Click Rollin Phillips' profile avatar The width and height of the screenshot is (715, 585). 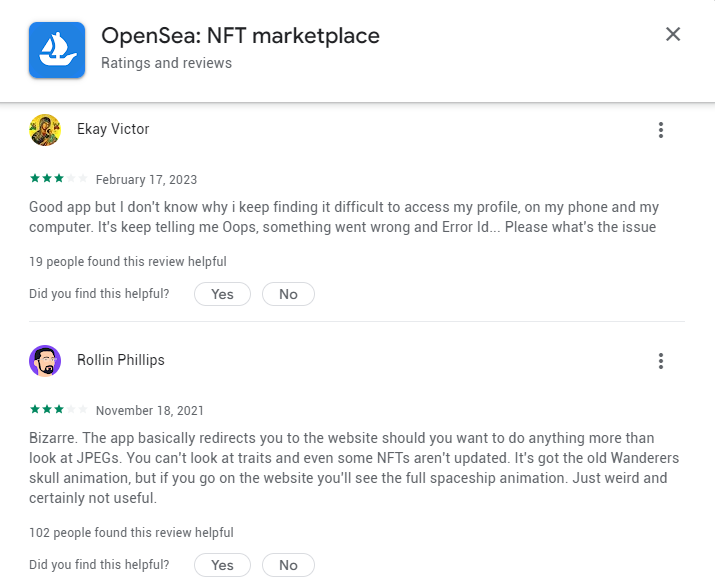[45, 361]
